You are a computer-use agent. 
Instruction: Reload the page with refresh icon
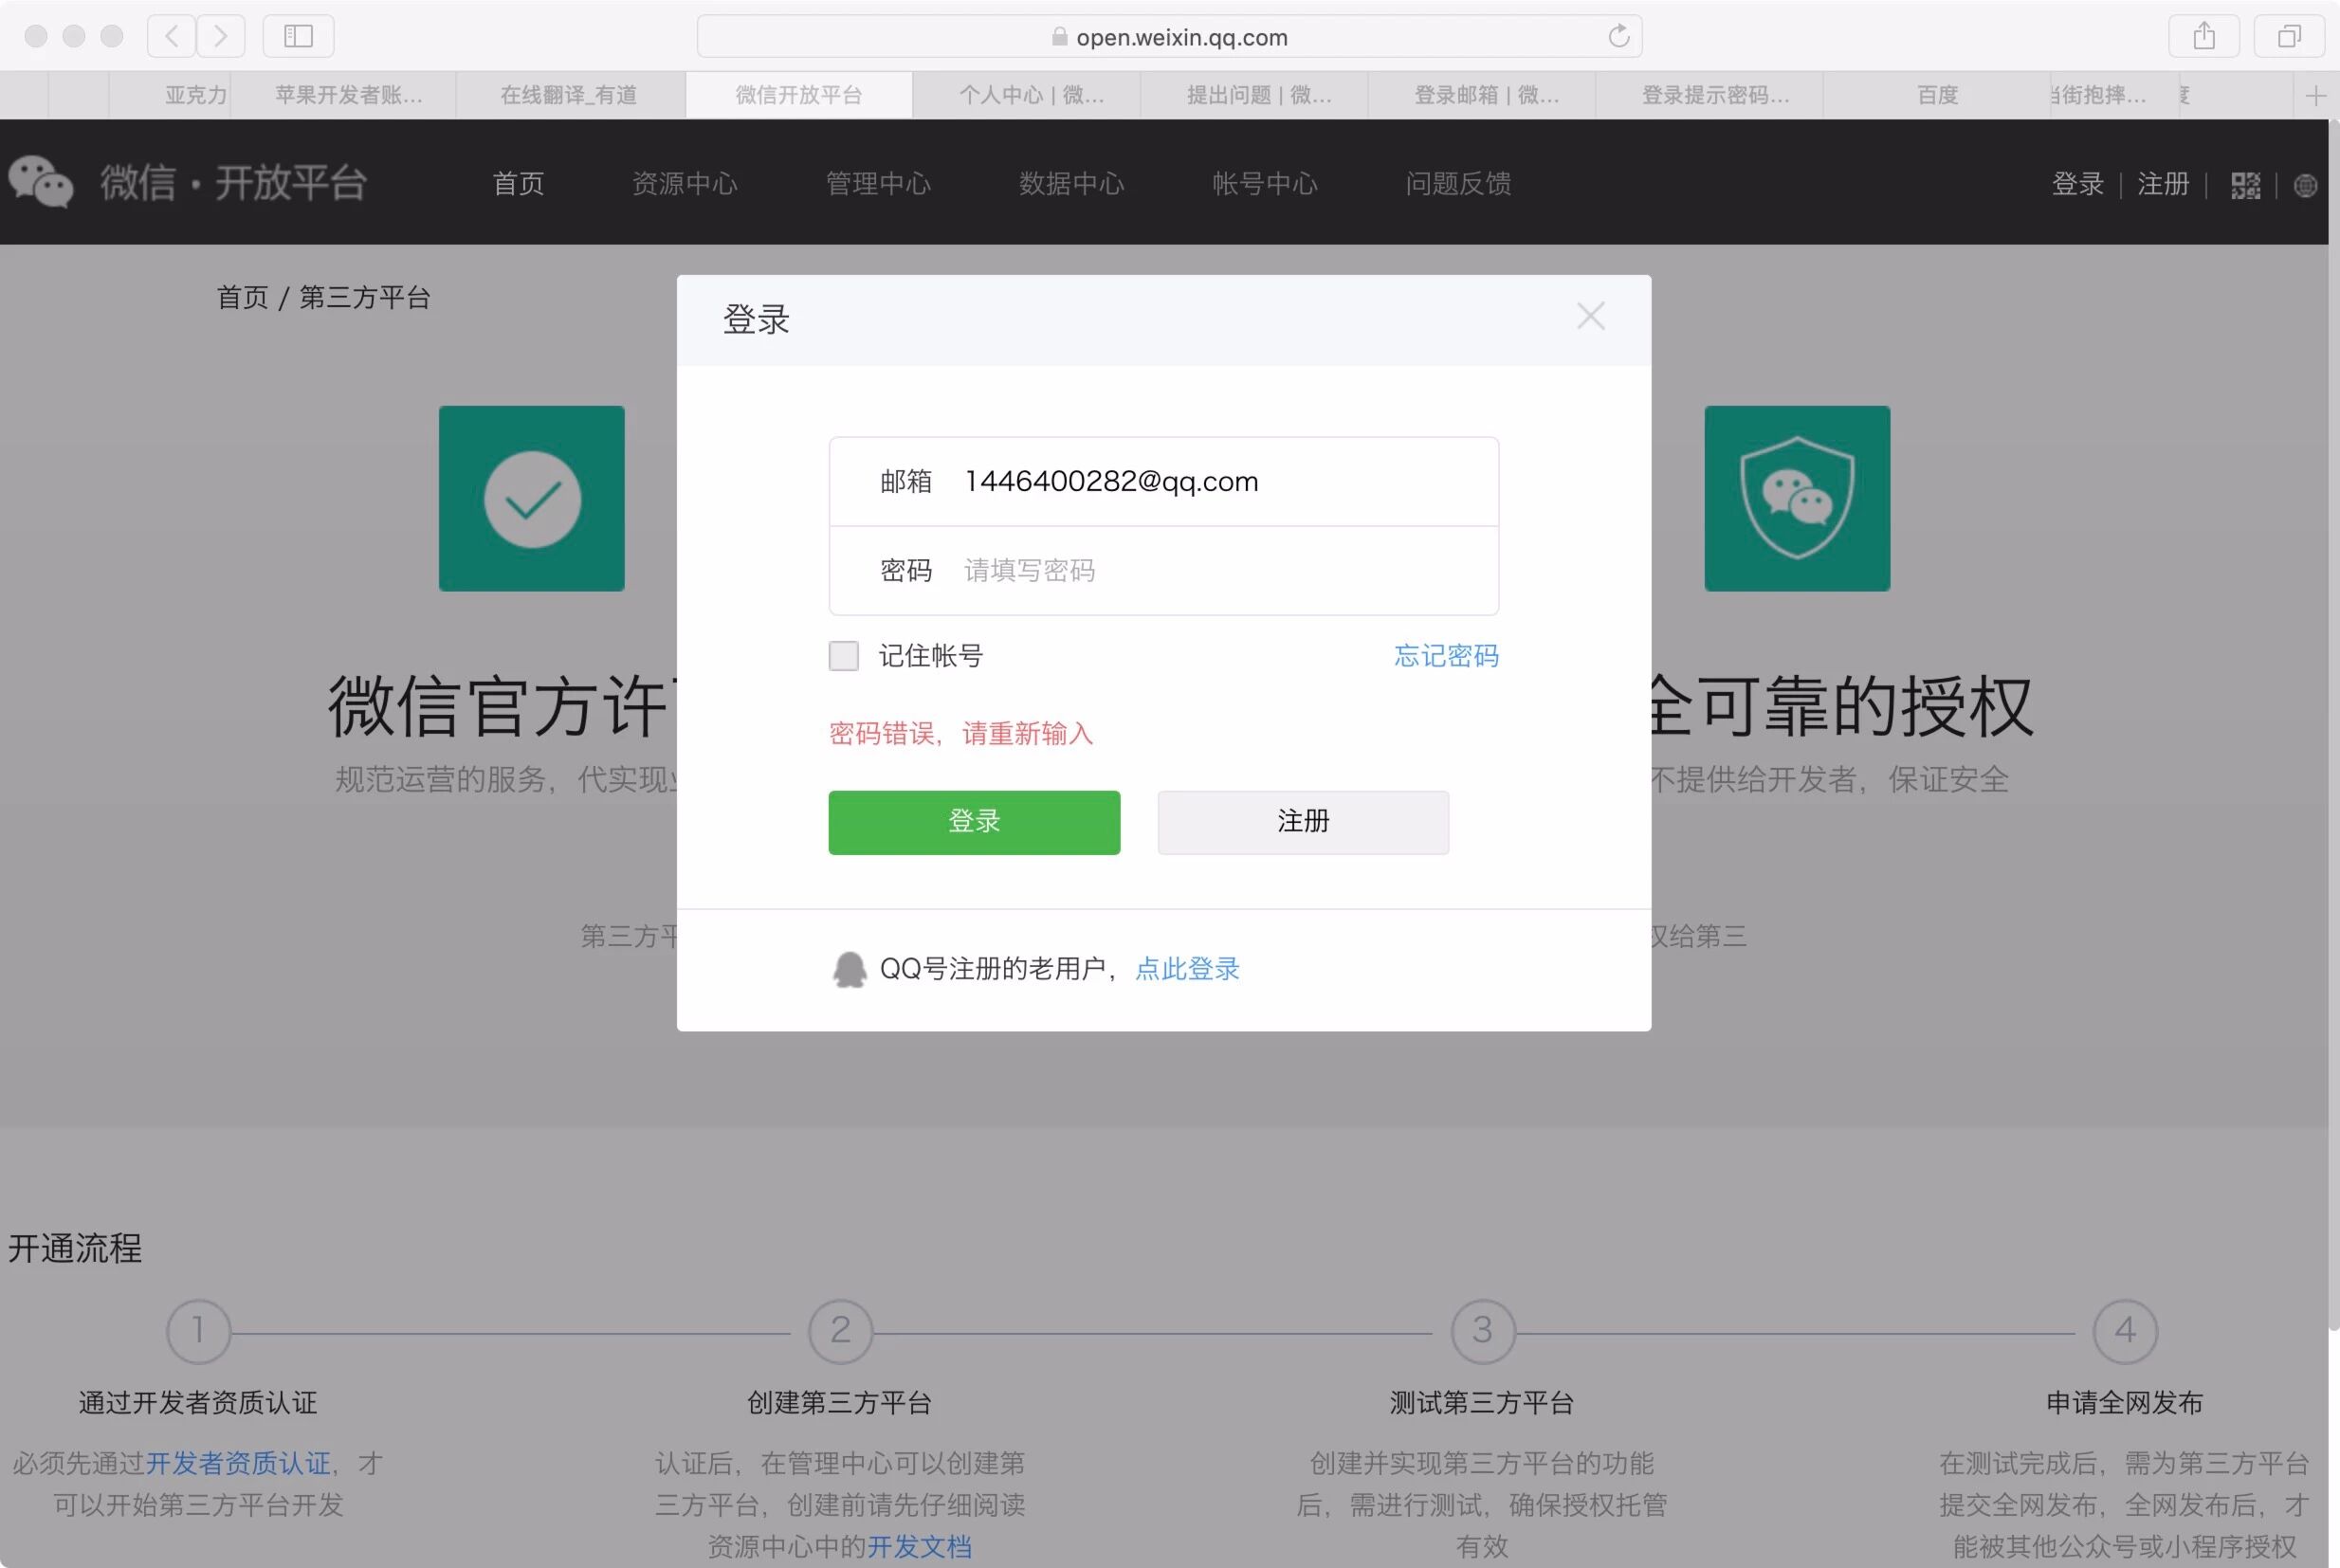tap(1618, 37)
